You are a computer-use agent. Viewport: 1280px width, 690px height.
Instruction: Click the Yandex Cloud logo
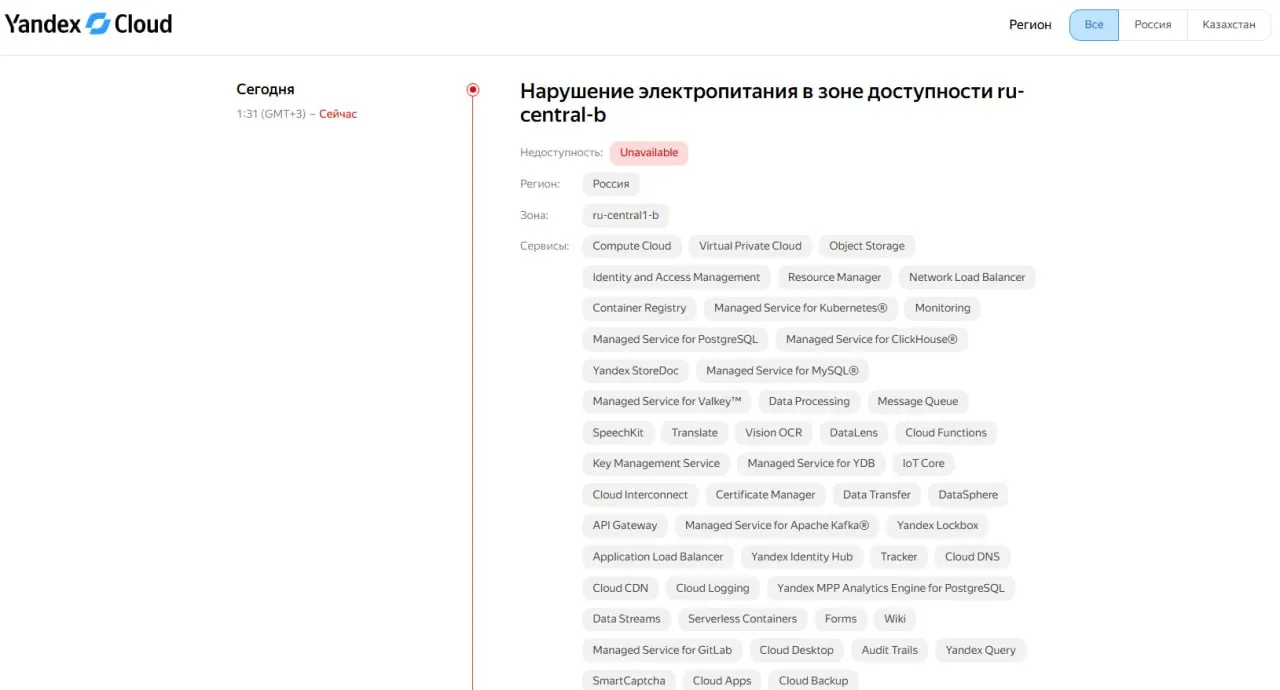click(89, 24)
